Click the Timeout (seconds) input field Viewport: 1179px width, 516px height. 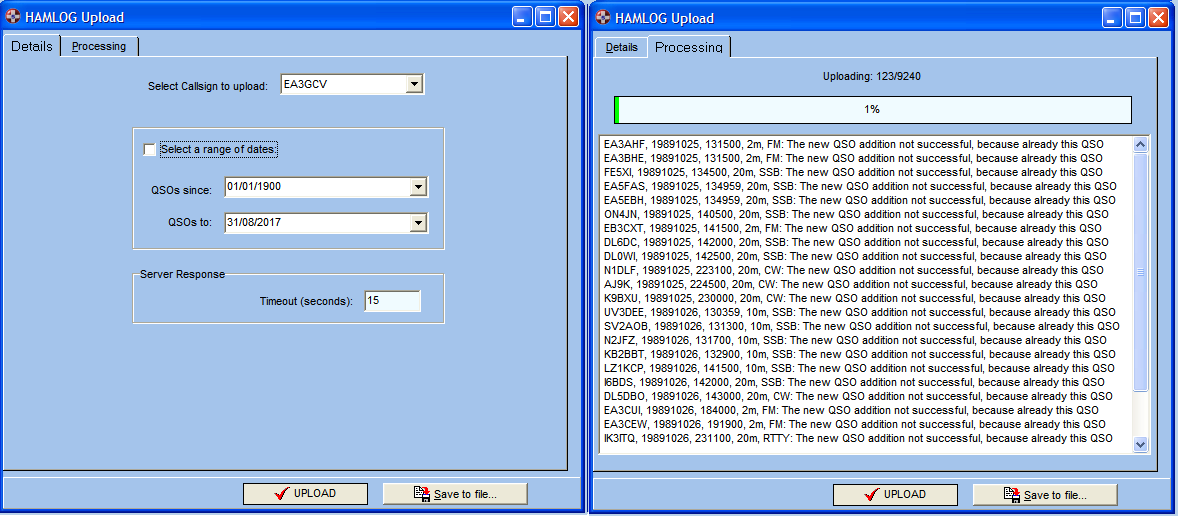pyautogui.click(x=392, y=301)
